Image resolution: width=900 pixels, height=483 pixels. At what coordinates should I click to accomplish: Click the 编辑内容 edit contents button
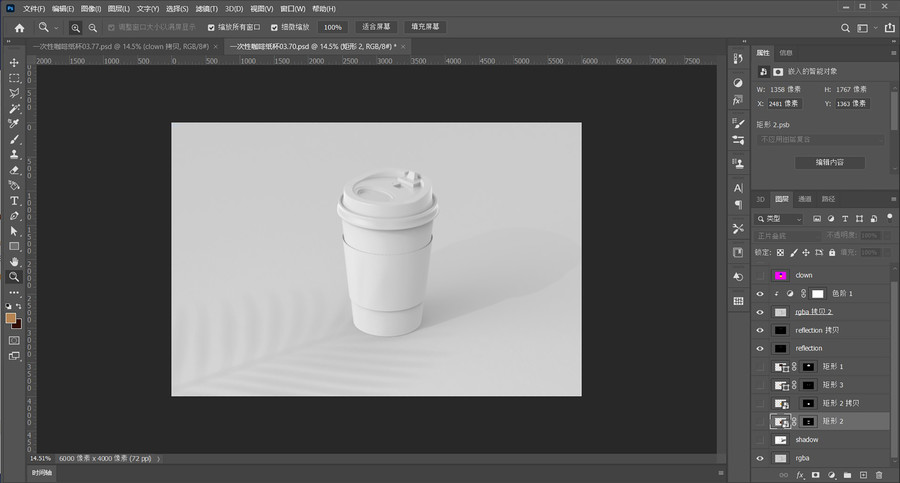[829, 163]
